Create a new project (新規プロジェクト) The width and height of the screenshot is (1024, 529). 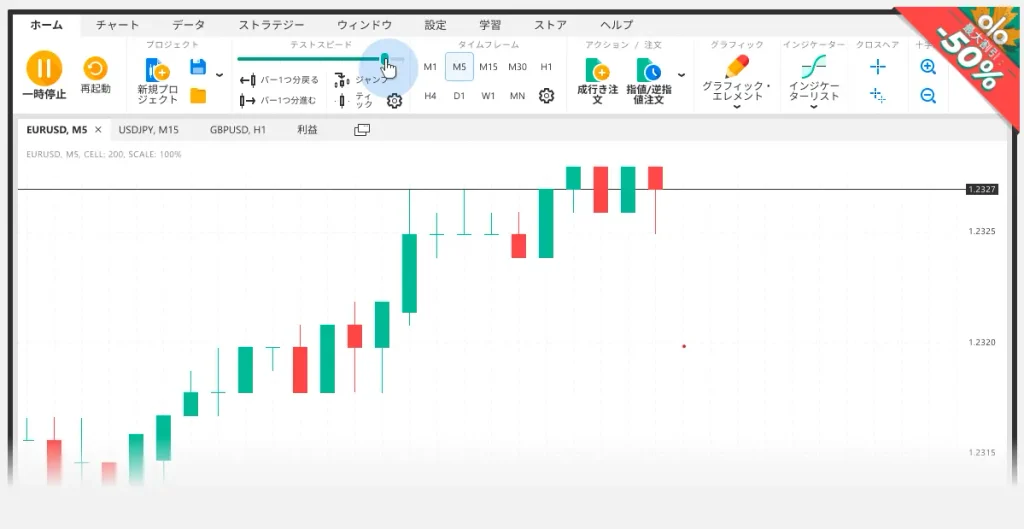(x=157, y=81)
